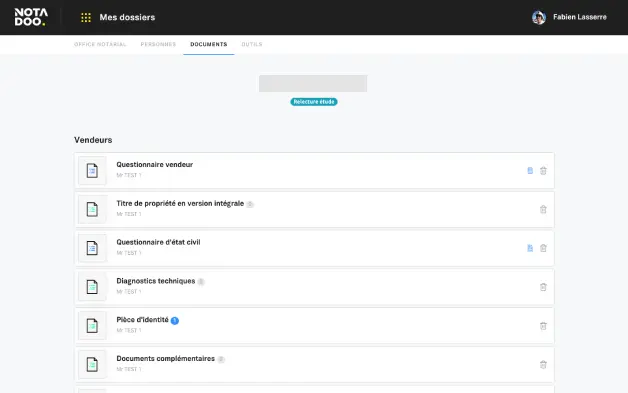Open Diagnostics techniques row
The width and height of the screenshot is (628, 393).
click(x=314, y=287)
